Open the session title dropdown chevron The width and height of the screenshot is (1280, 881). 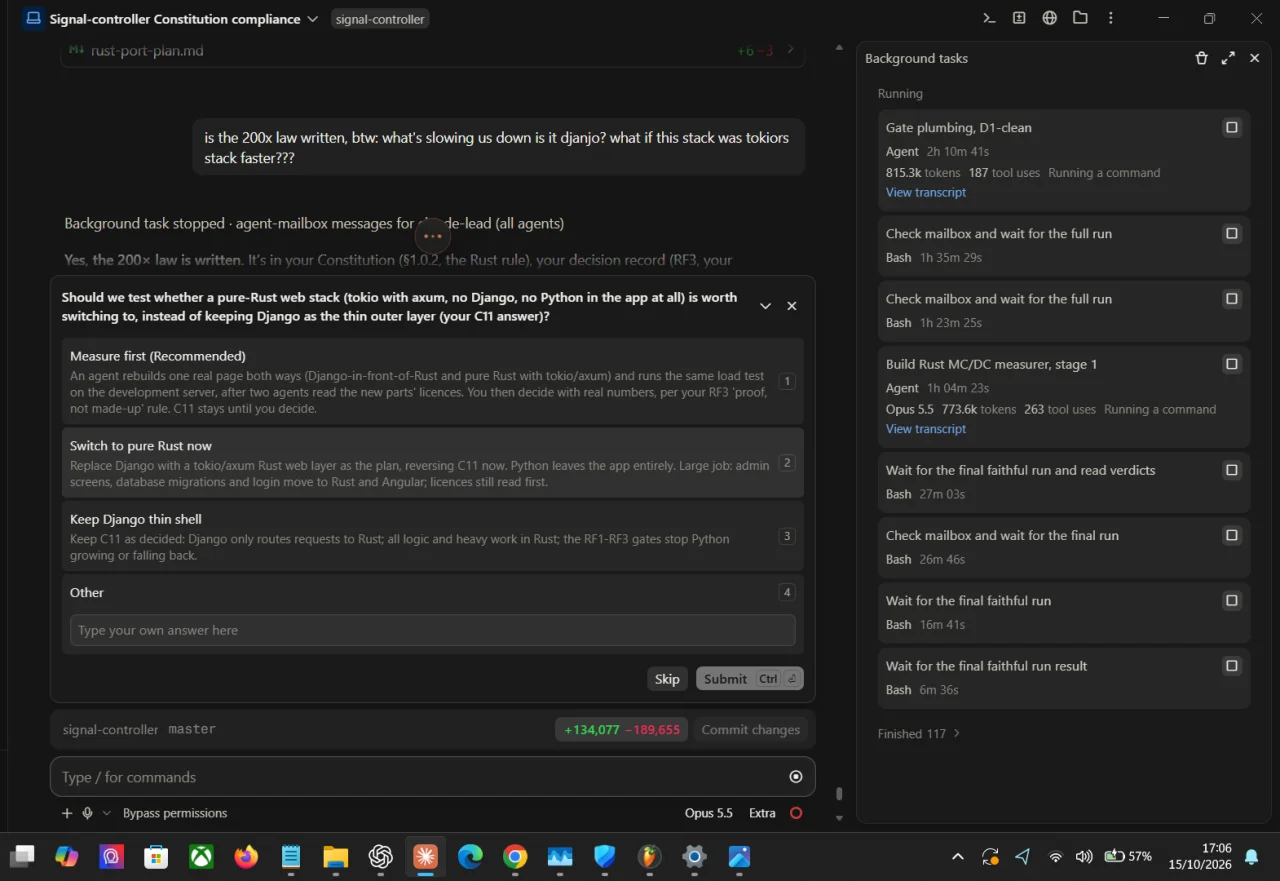tap(313, 19)
